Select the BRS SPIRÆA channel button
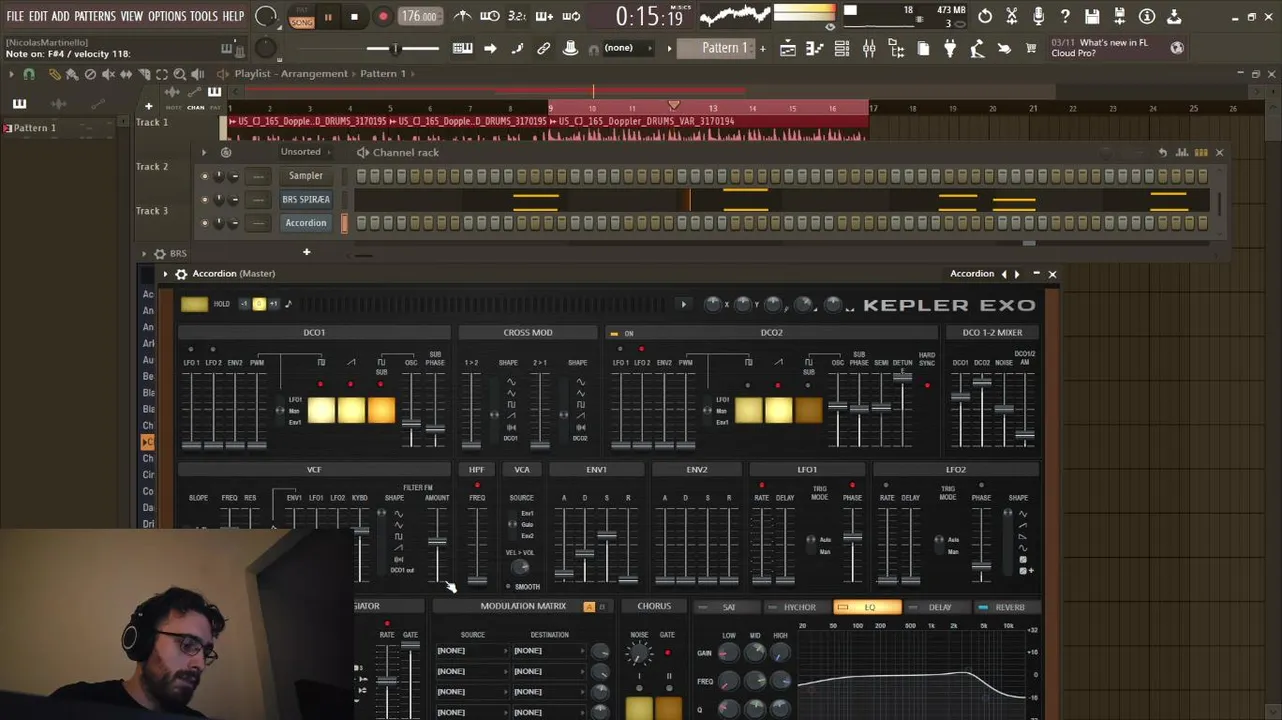Viewport: 1282px width, 720px height. click(x=306, y=200)
